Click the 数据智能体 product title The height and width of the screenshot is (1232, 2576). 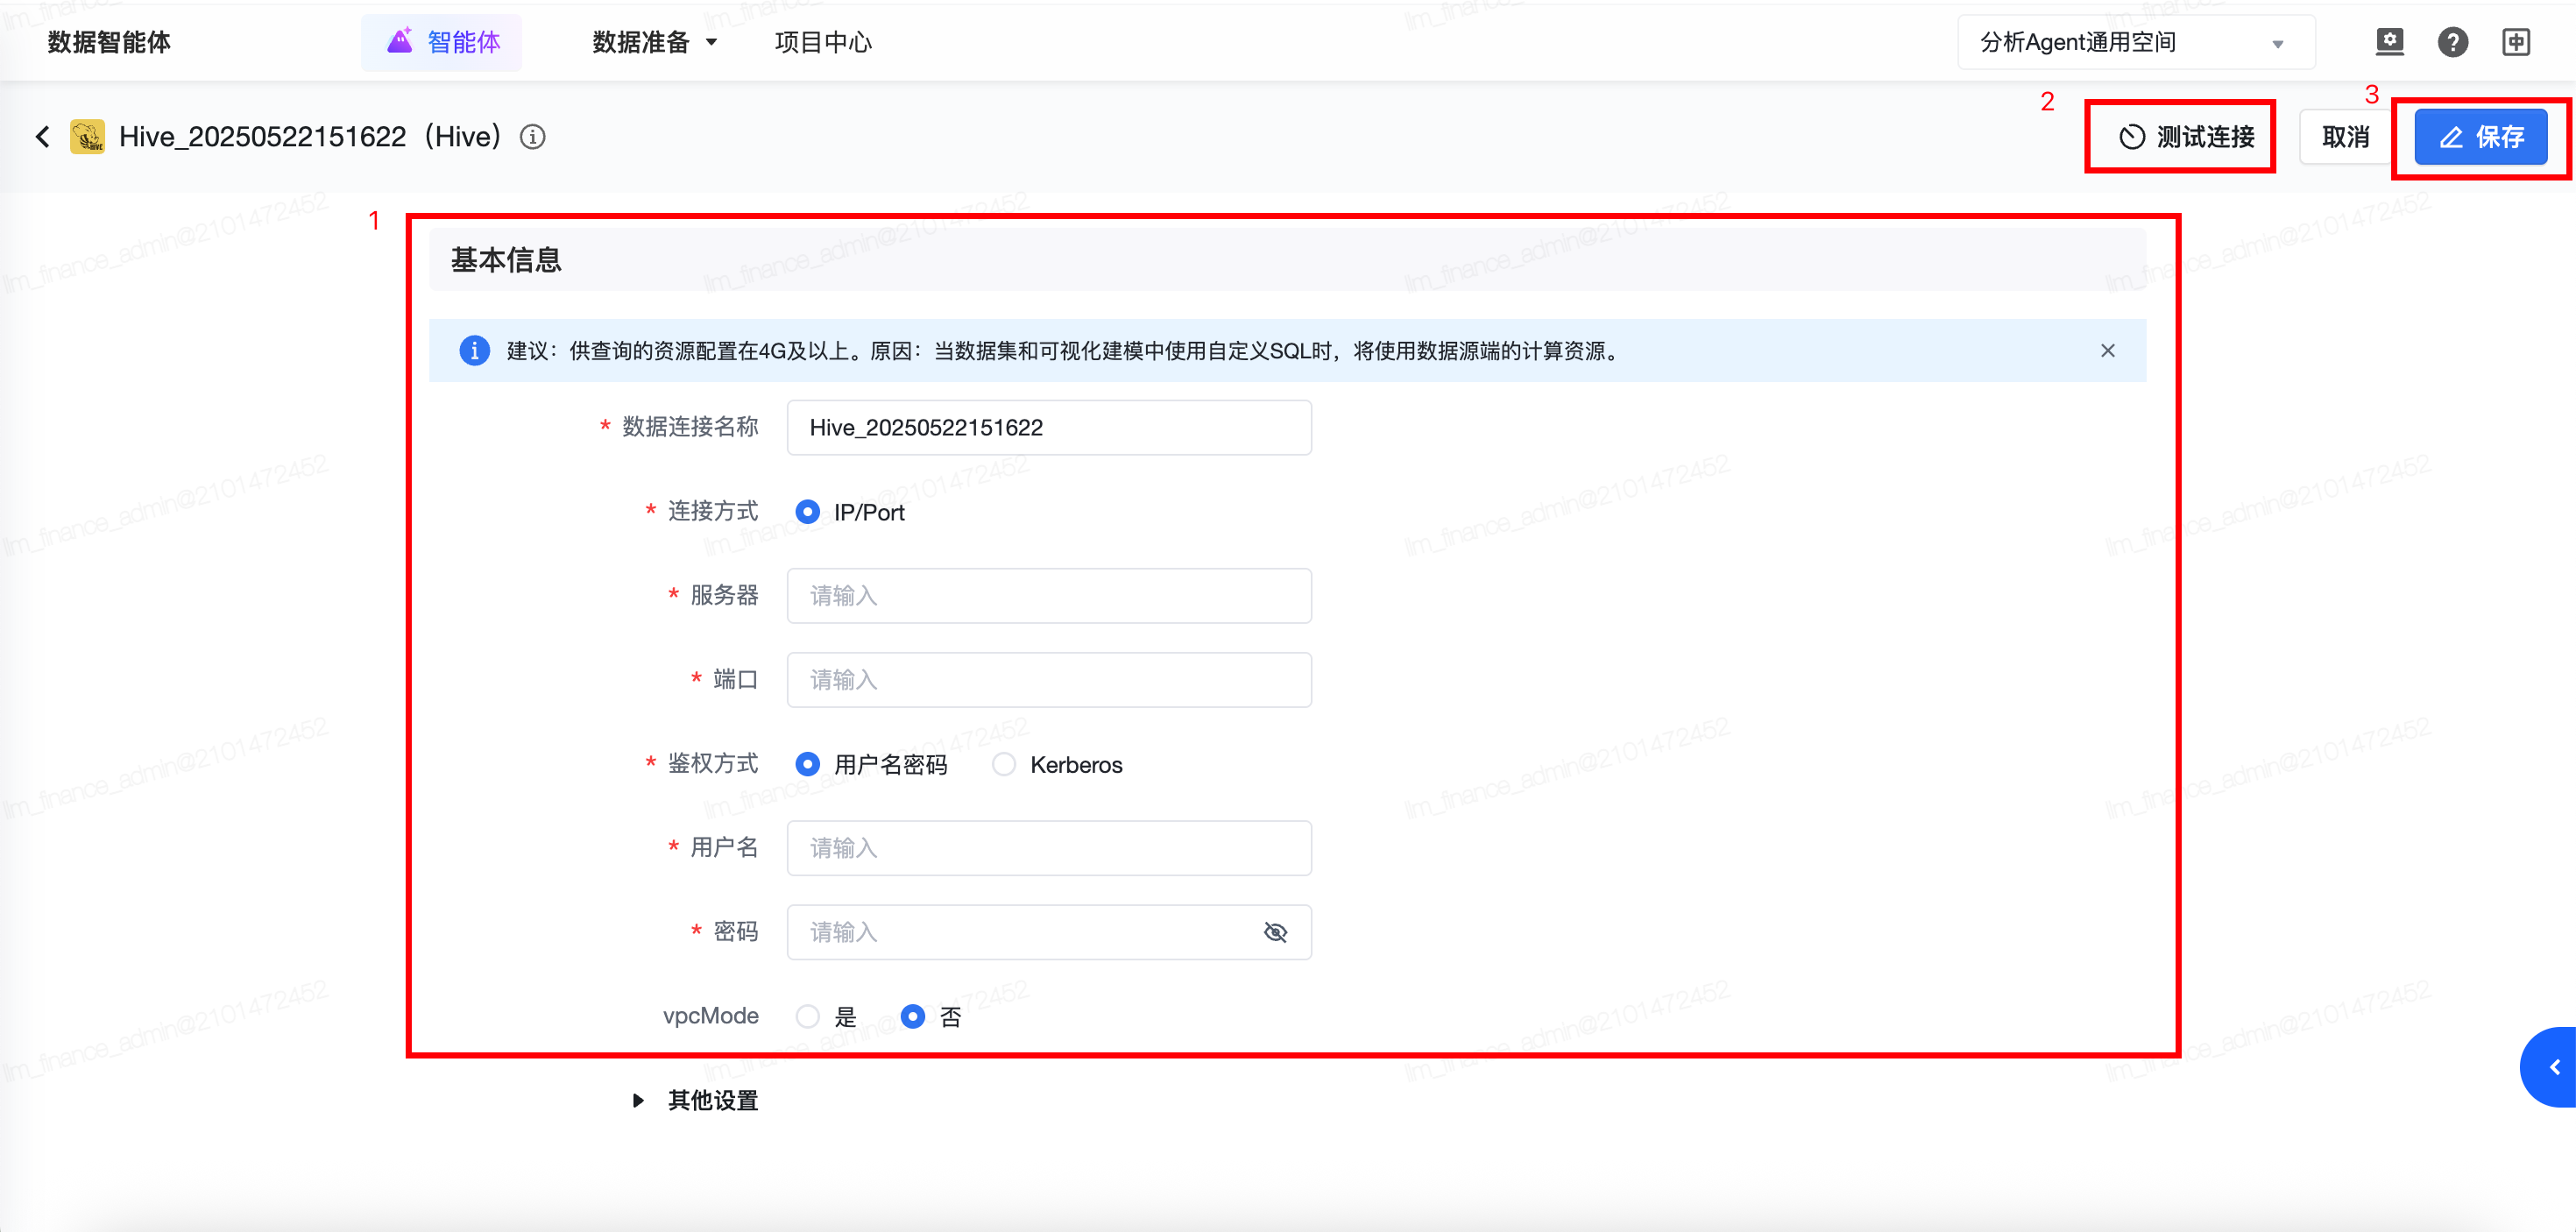(x=109, y=42)
